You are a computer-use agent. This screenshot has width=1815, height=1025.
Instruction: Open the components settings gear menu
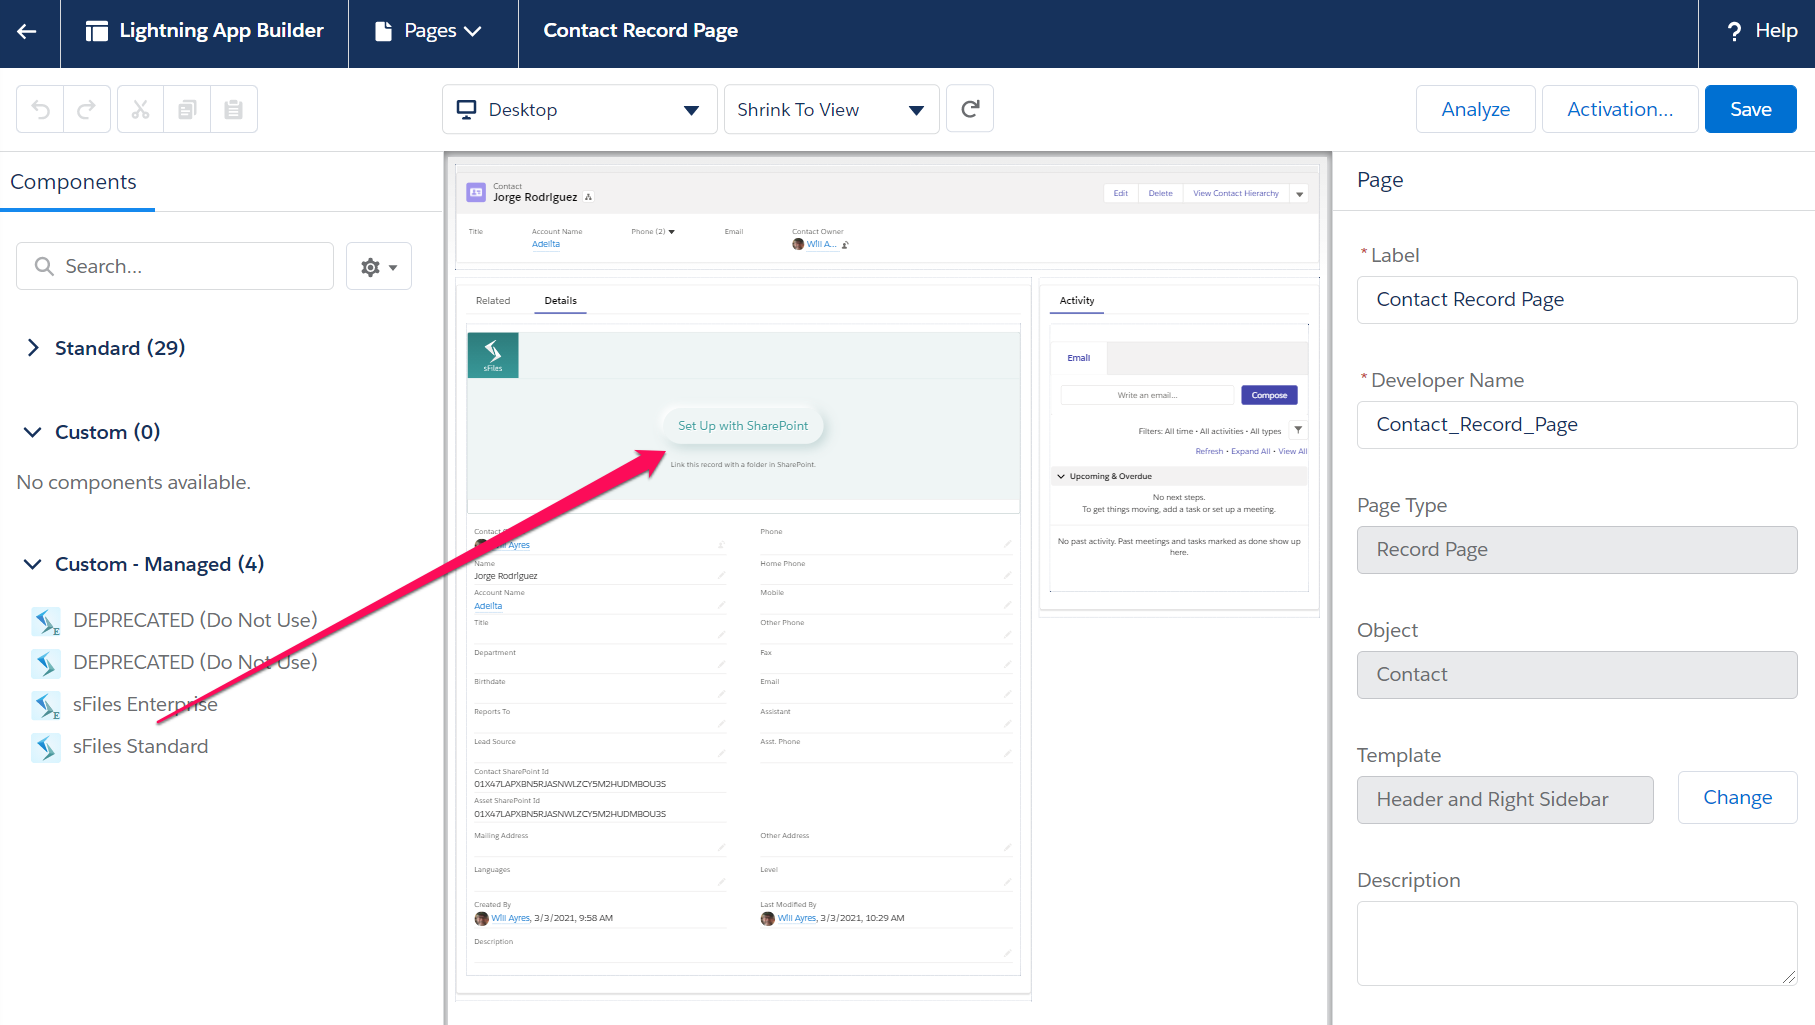click(379, 267)
